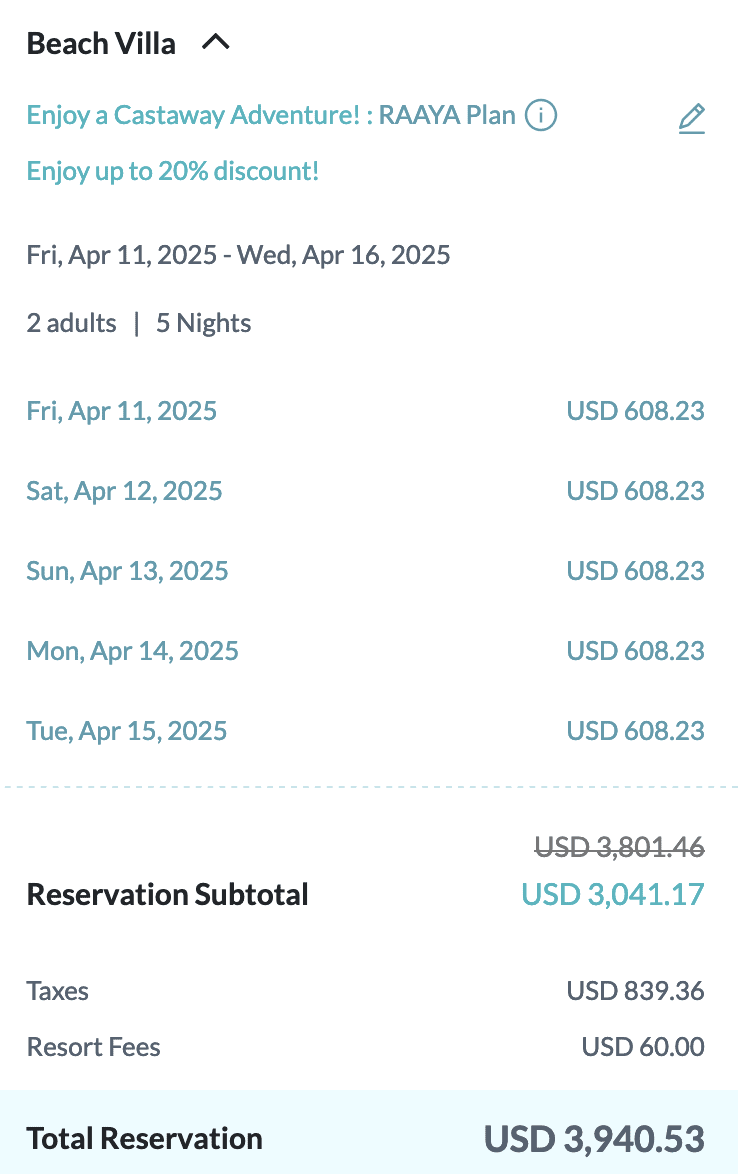Screen dimensions: 738x1174
Task: Click the Resort Fees label
Action: point(93,1048)
